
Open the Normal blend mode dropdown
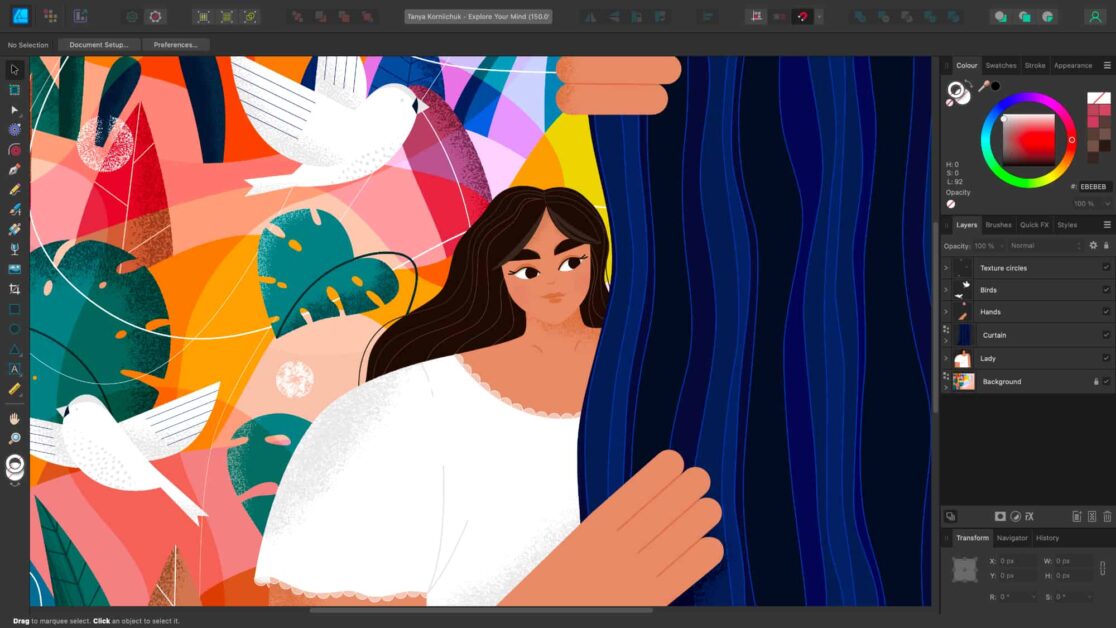(x=1043, y=245)
